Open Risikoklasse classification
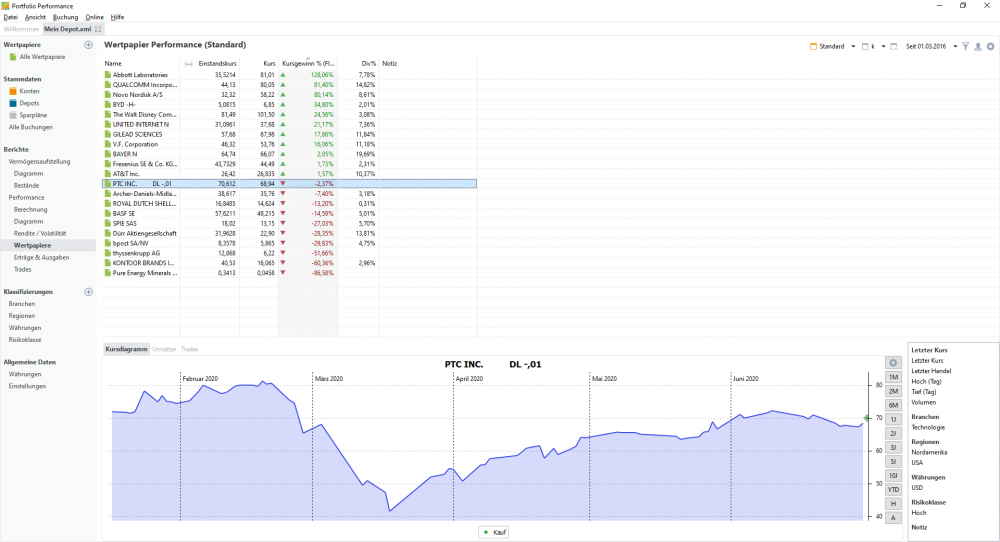The image size is (1000, 542). pyautogui.click(x=25, y=340)
